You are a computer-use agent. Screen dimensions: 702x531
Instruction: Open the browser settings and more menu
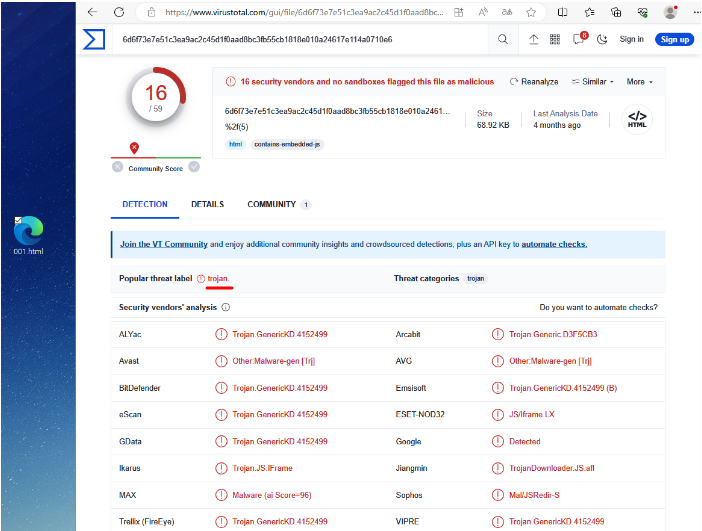click(x=696, y=13)
